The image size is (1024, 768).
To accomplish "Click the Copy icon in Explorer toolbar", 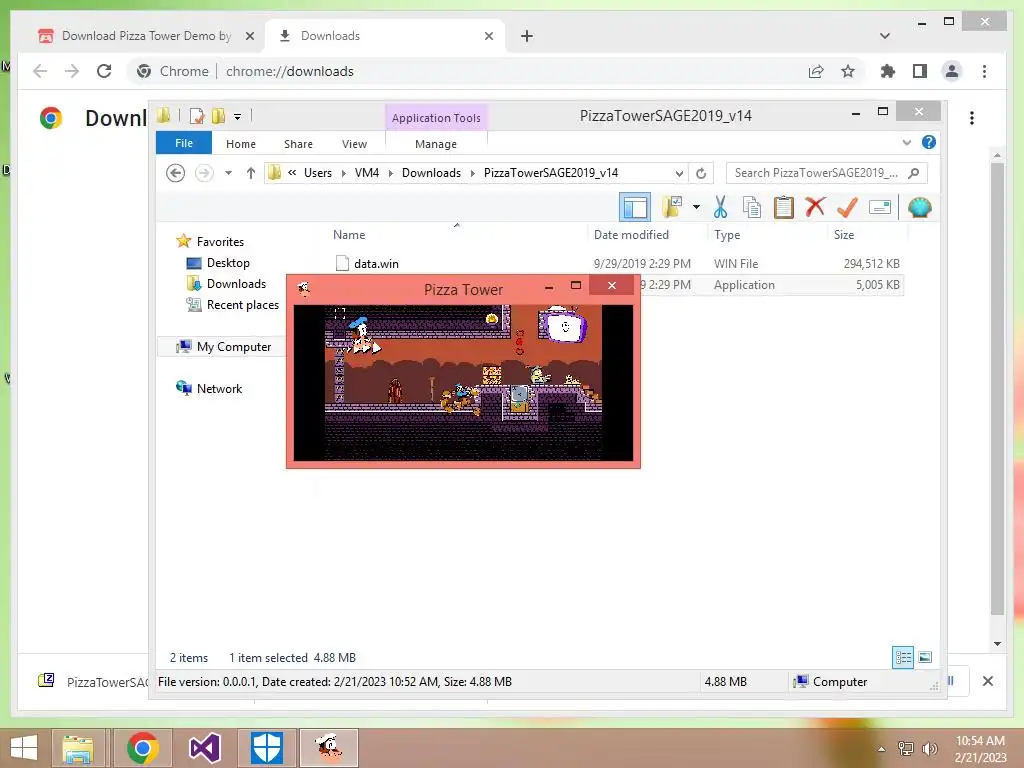I will [x=752, y=207].
